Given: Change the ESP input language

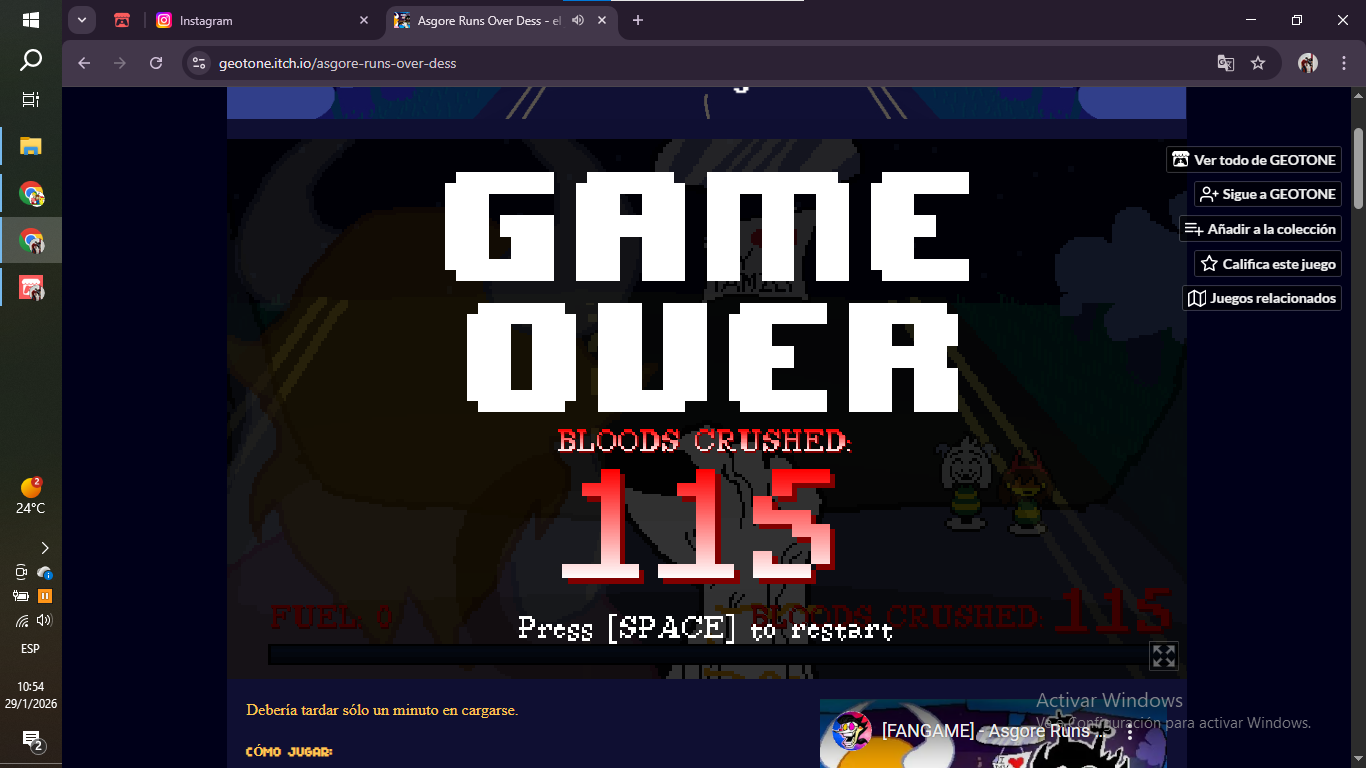Looking at the screenshot, I should 30,649.
